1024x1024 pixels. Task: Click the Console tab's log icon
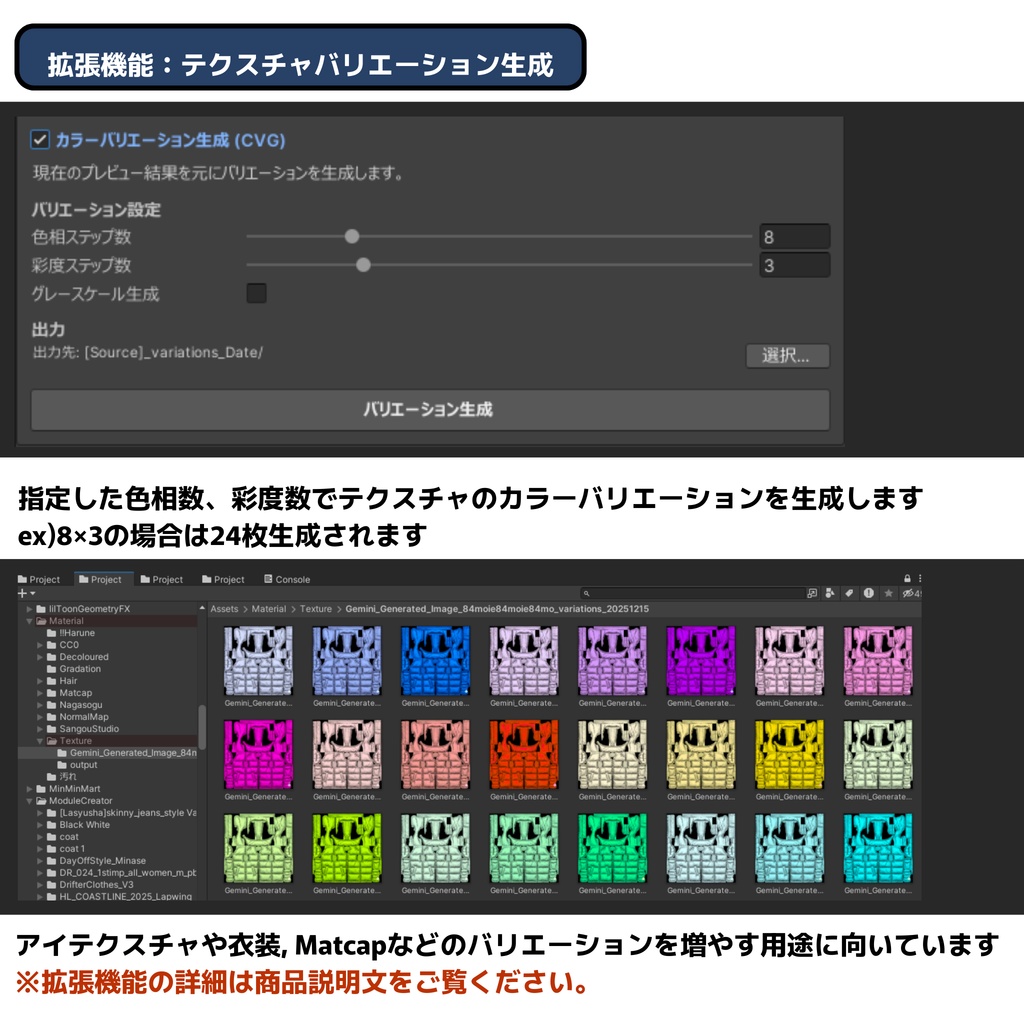[269, 579]
